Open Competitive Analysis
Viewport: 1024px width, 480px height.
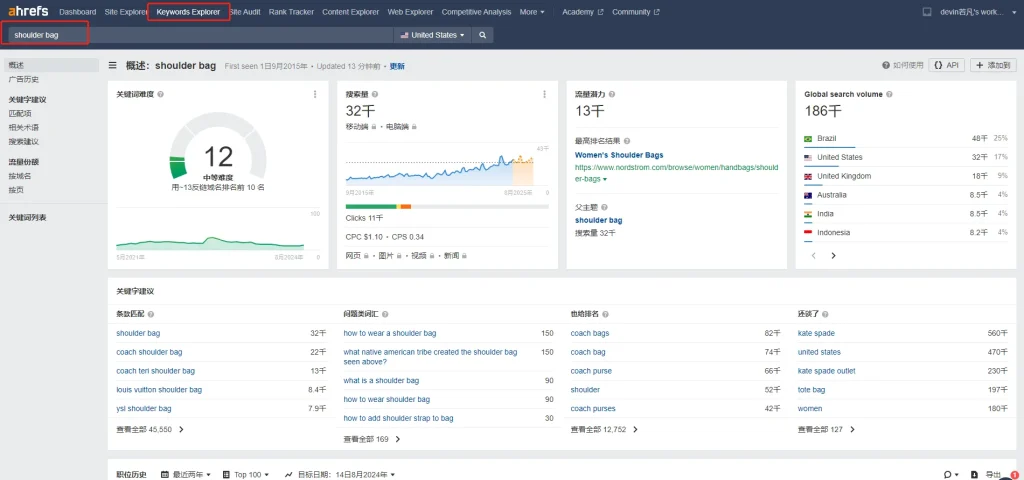click(476, 12)
